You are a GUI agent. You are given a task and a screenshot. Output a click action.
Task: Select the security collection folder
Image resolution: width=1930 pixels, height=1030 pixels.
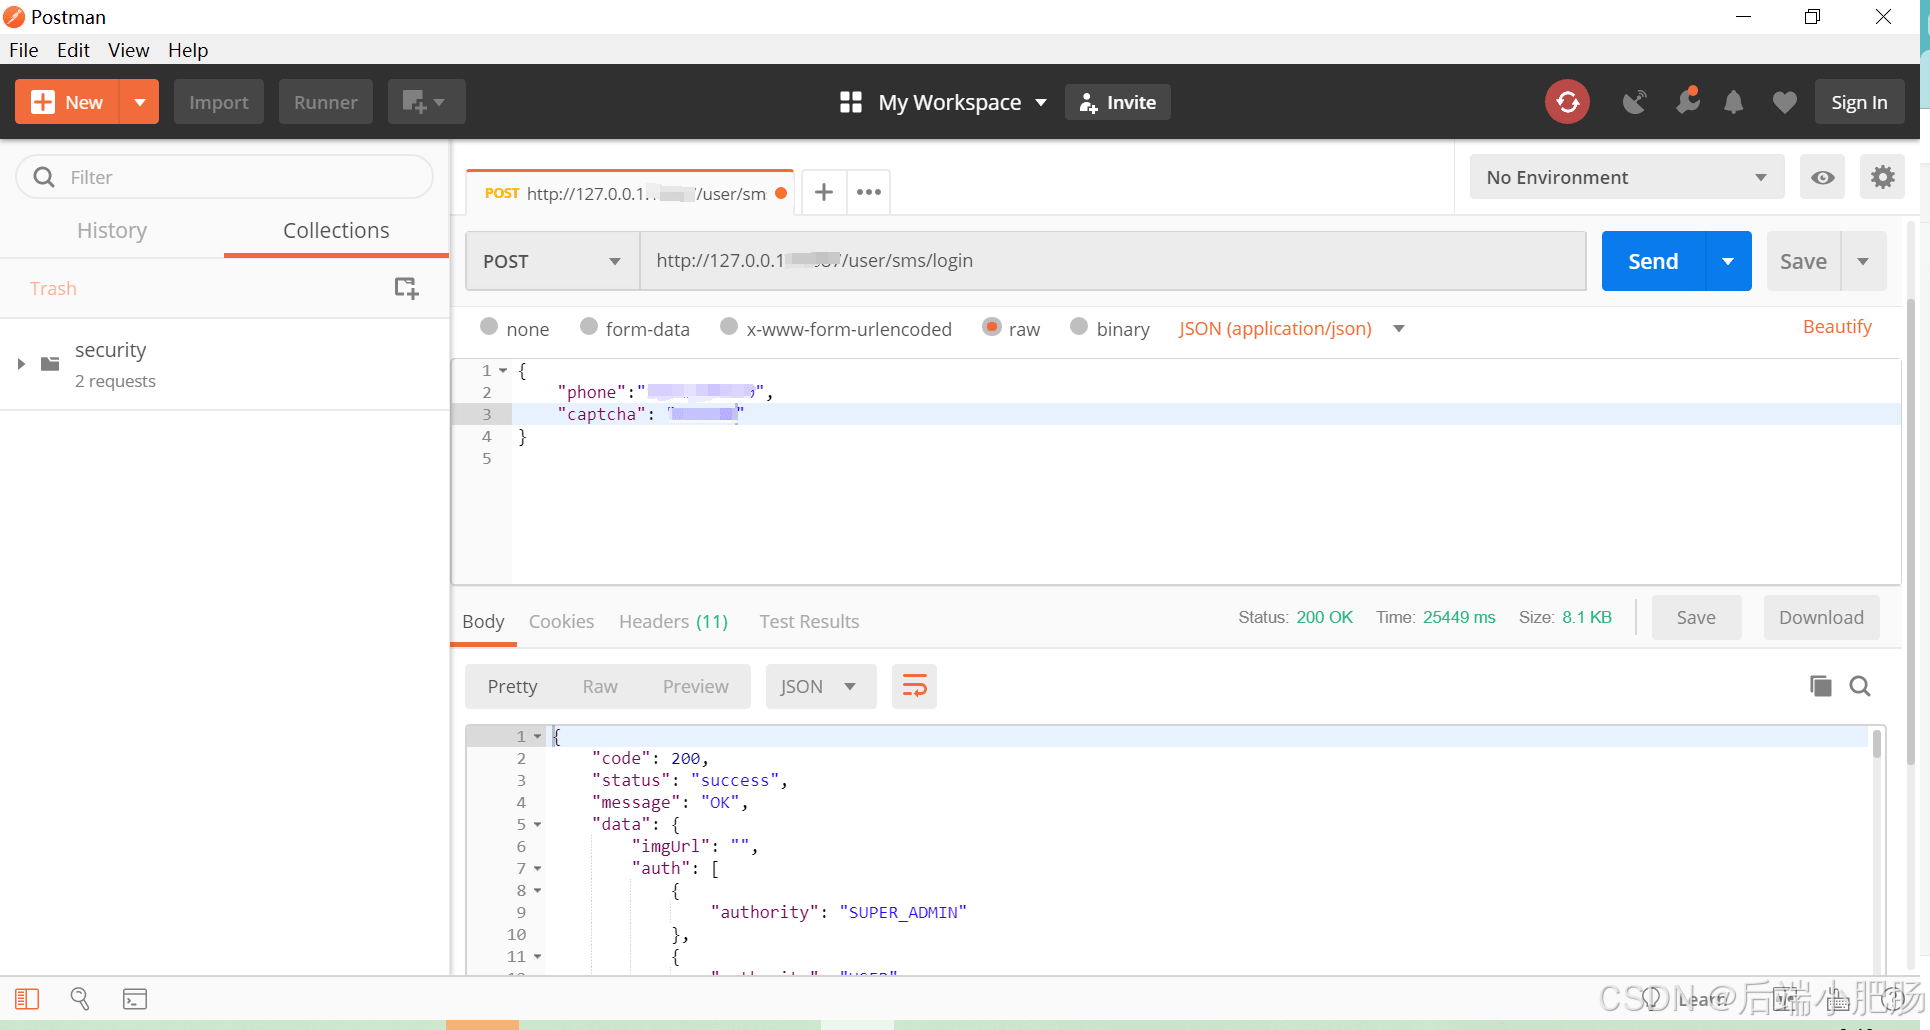pos(225,364)
